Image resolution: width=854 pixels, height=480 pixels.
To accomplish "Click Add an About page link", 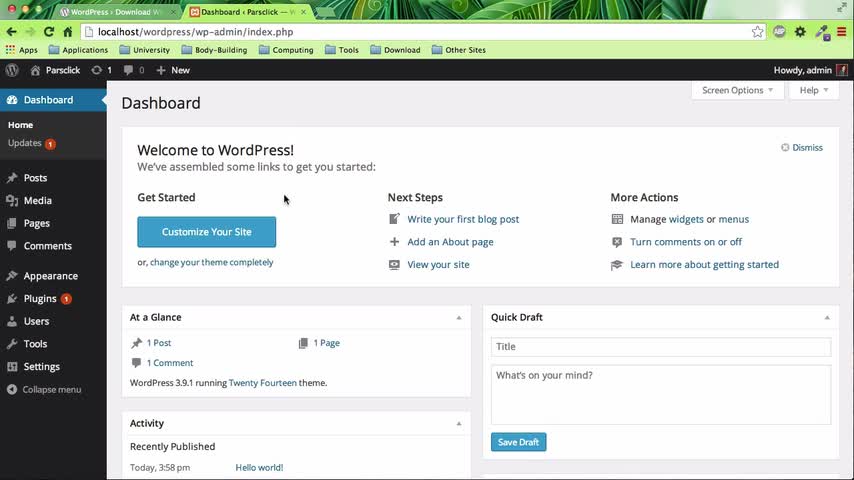I will coord(450,242).
